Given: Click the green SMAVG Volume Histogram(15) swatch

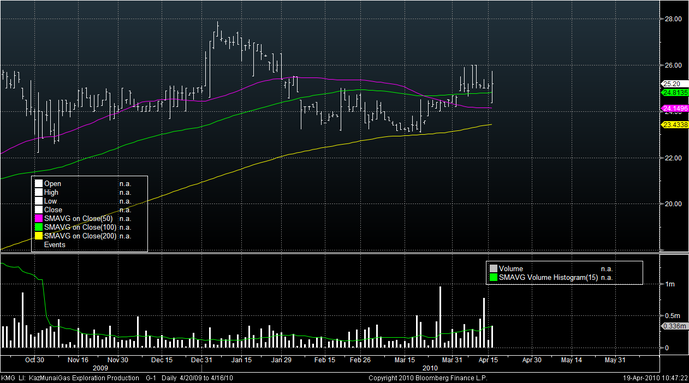Looking at the screenshot, I should (493, 278).
